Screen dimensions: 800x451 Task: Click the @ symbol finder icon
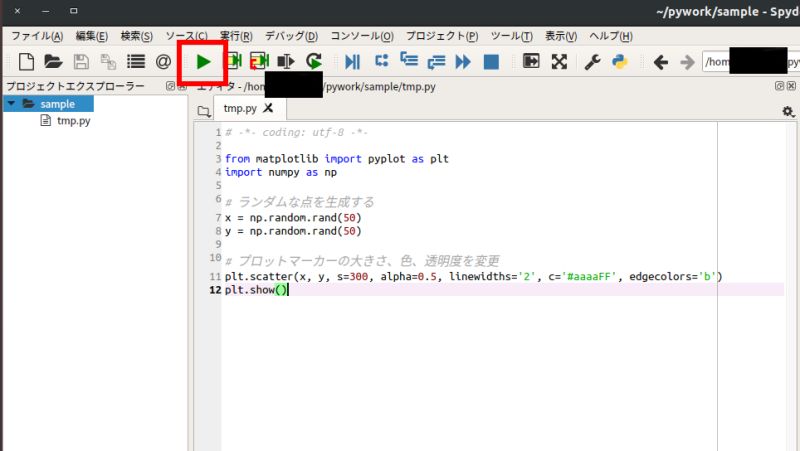pos(163,62)
